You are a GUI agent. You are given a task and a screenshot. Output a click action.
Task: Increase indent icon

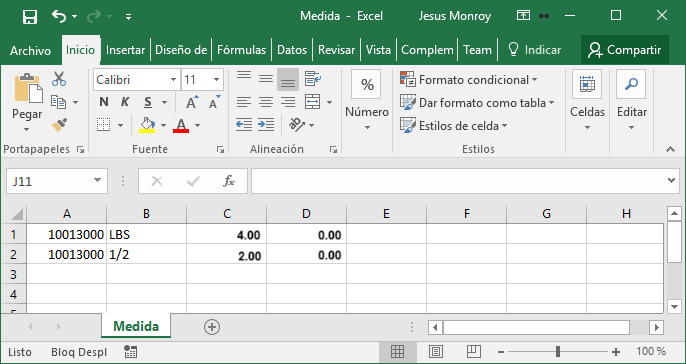pos(266,125)
